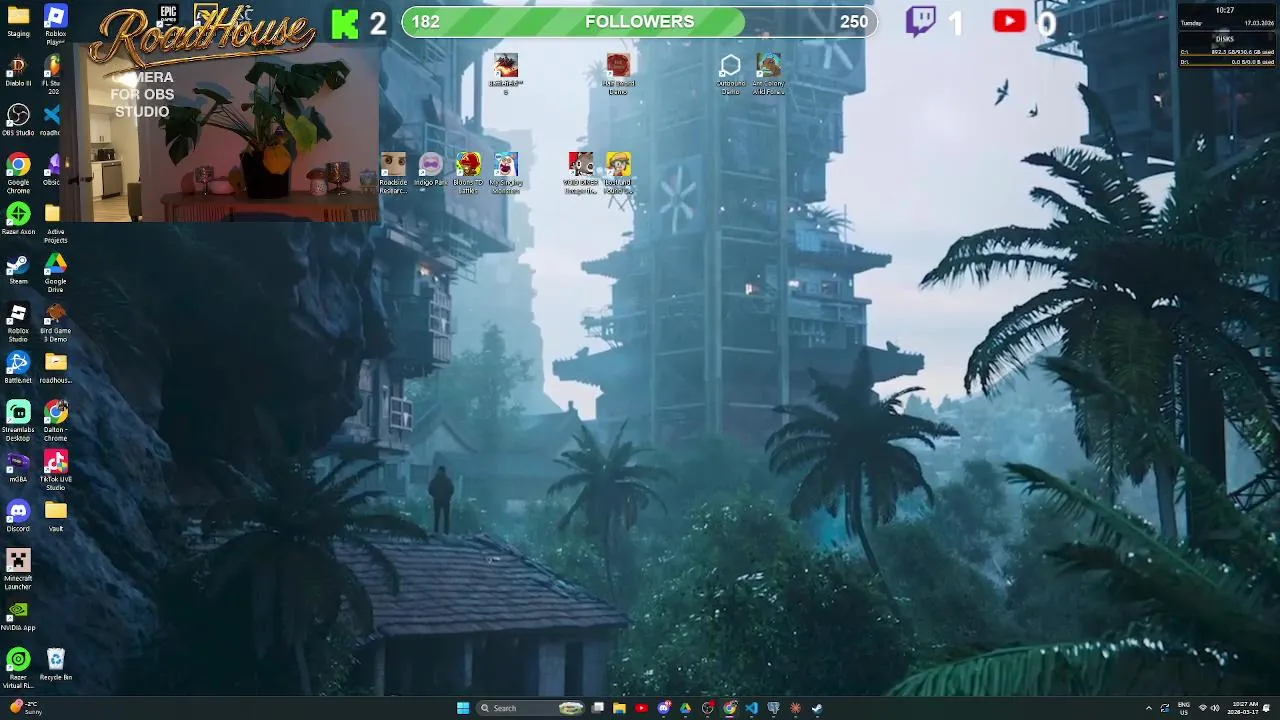1280x720 pixels.
Task: Click the taskbar Search box
Action: tap(531, 708)
